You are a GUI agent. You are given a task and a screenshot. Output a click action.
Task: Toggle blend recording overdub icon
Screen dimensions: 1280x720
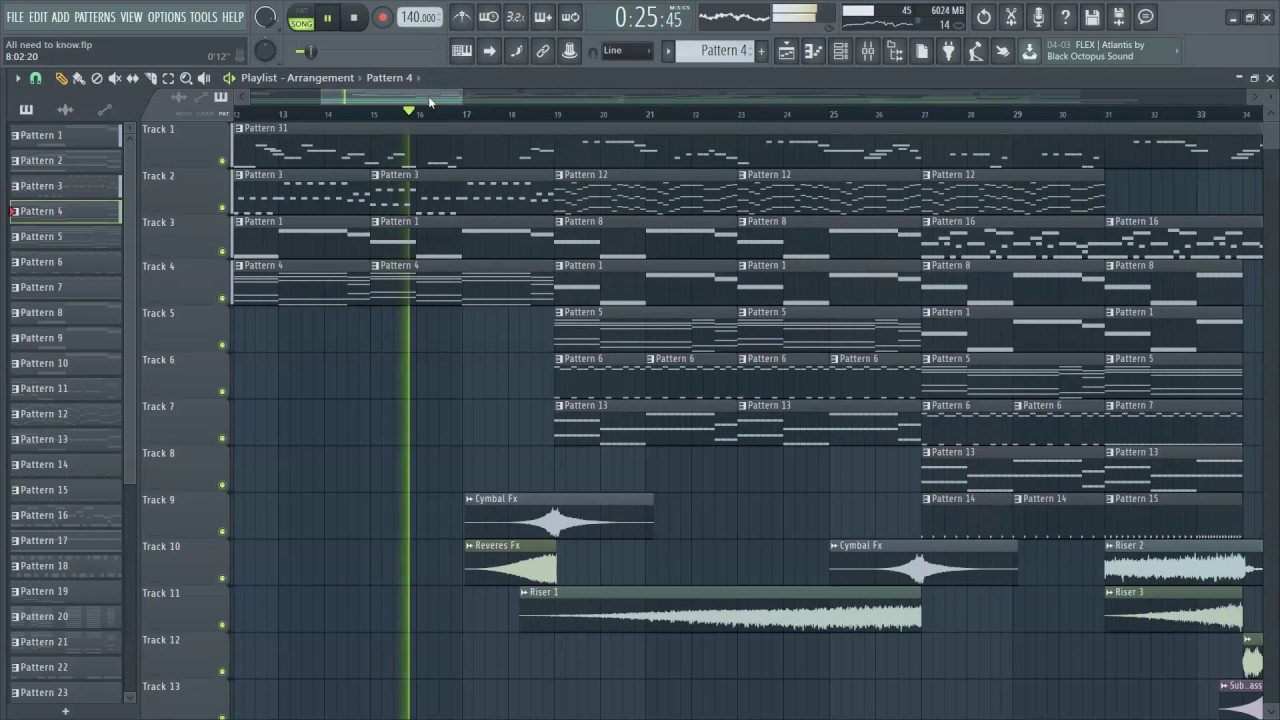pos(543,17)
